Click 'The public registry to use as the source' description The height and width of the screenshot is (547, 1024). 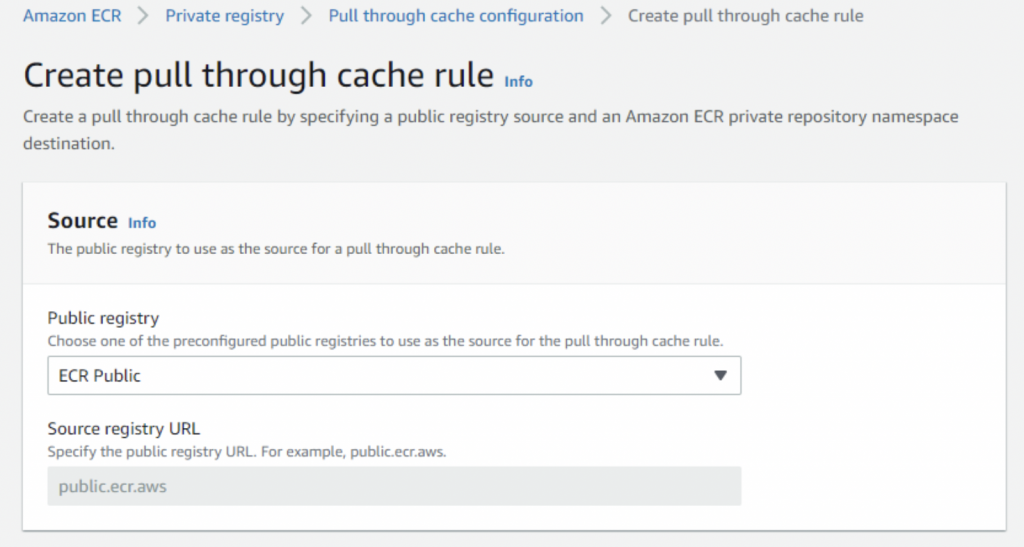pos(276,249)
